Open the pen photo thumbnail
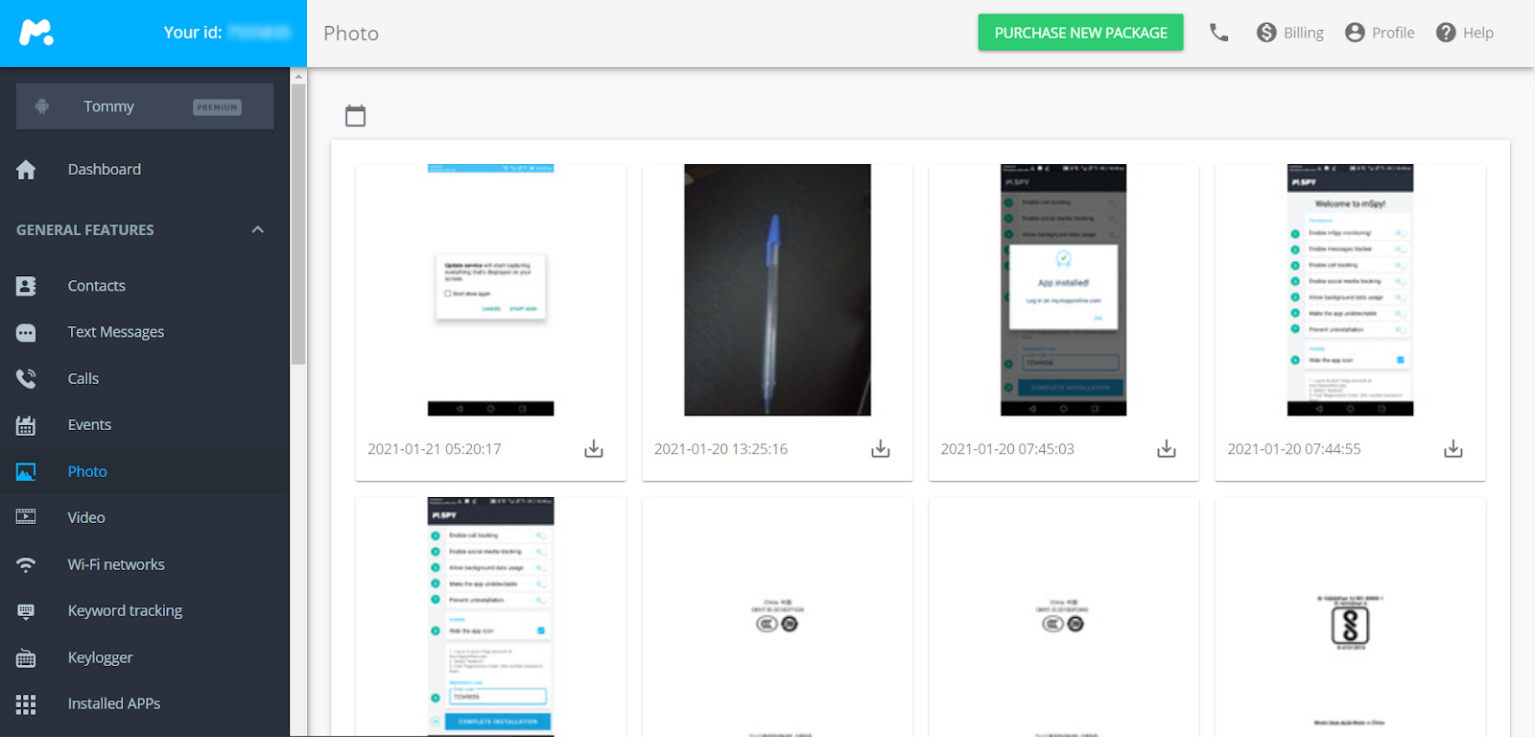Image resolution: width=1535 pixels, height=737 pixels. (776, 290)
